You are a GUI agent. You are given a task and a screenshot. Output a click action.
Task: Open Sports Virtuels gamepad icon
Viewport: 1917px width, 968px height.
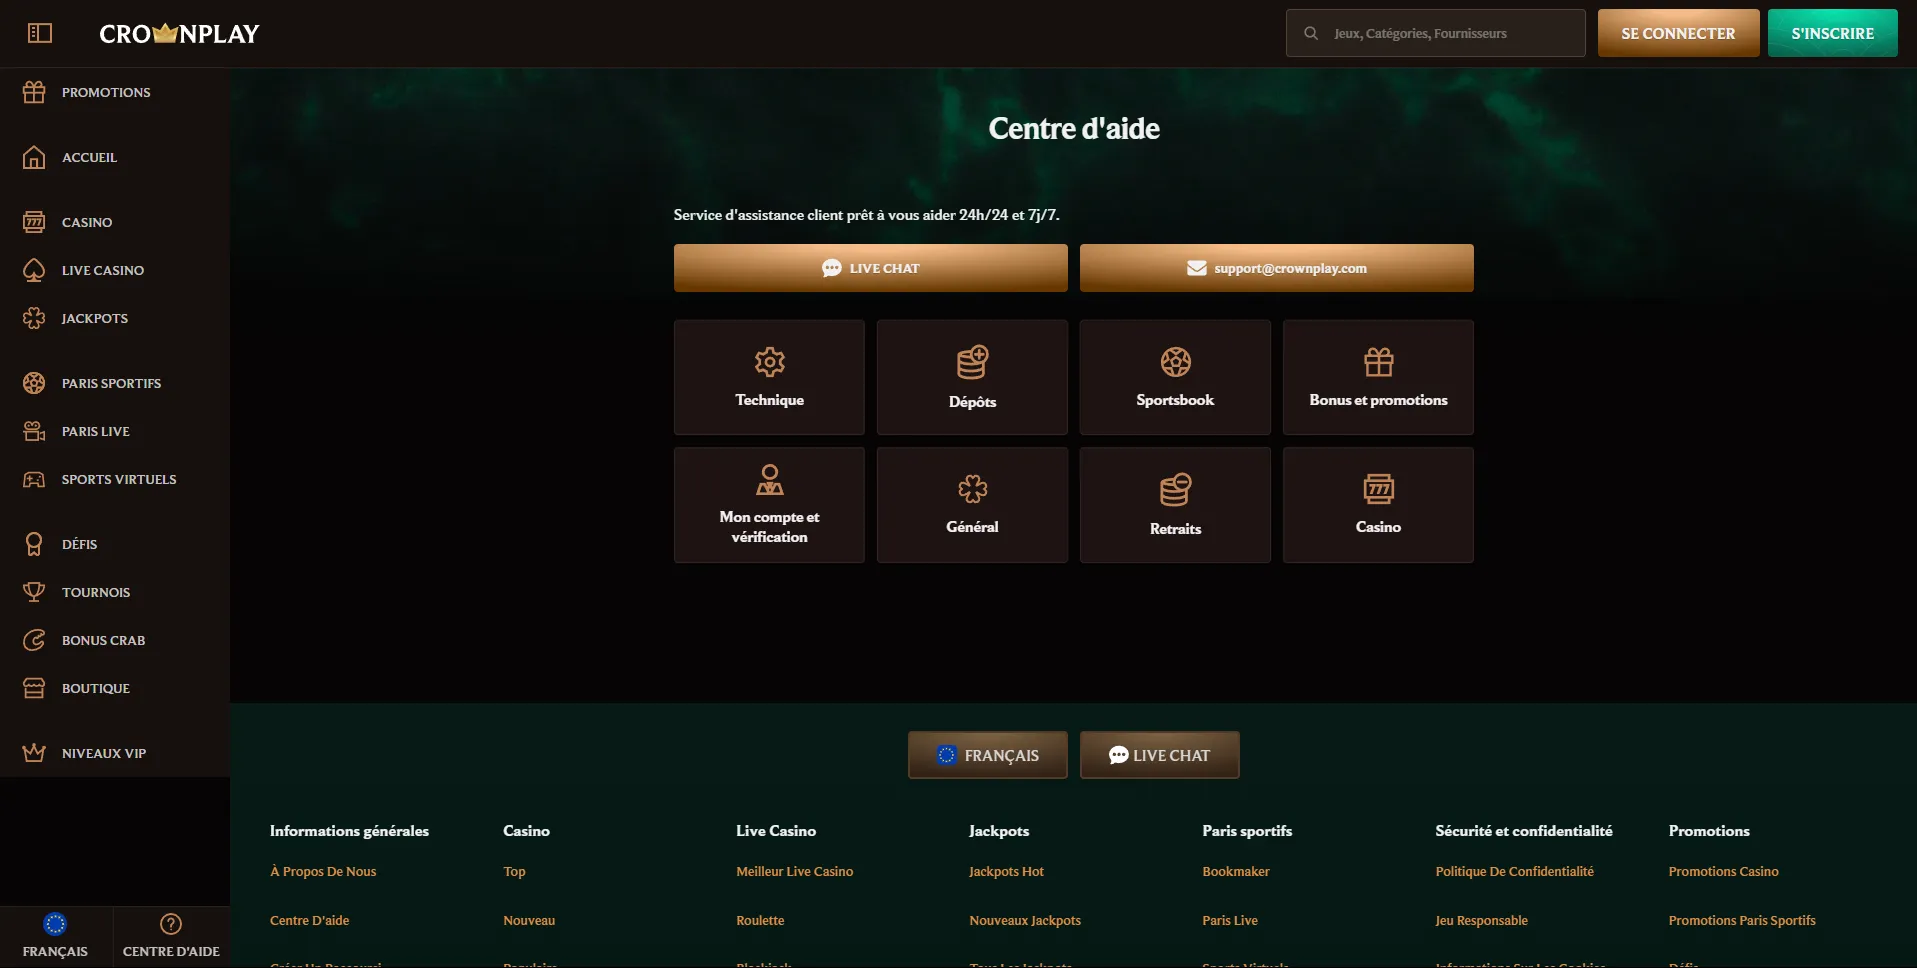[34, 479]
